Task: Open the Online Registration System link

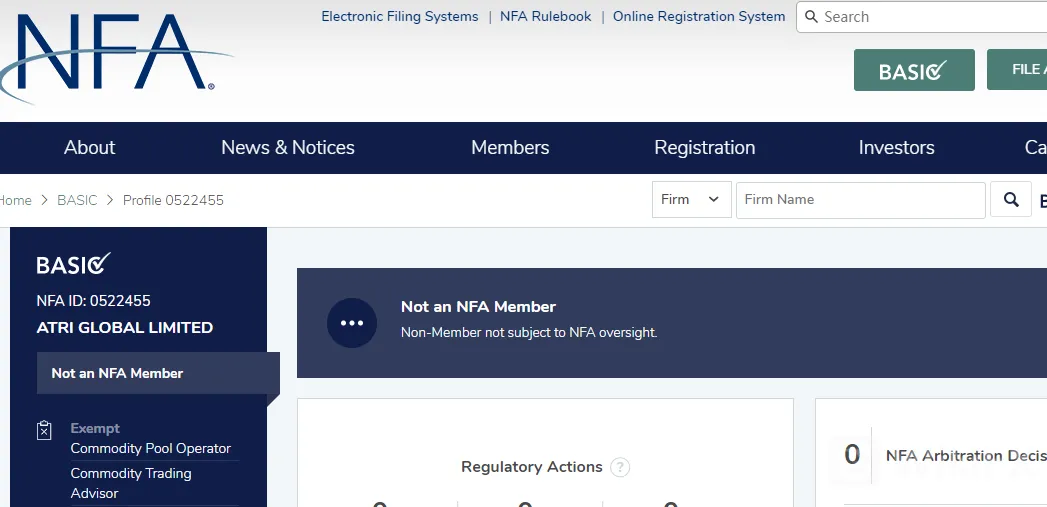Action: click(699, 17)
